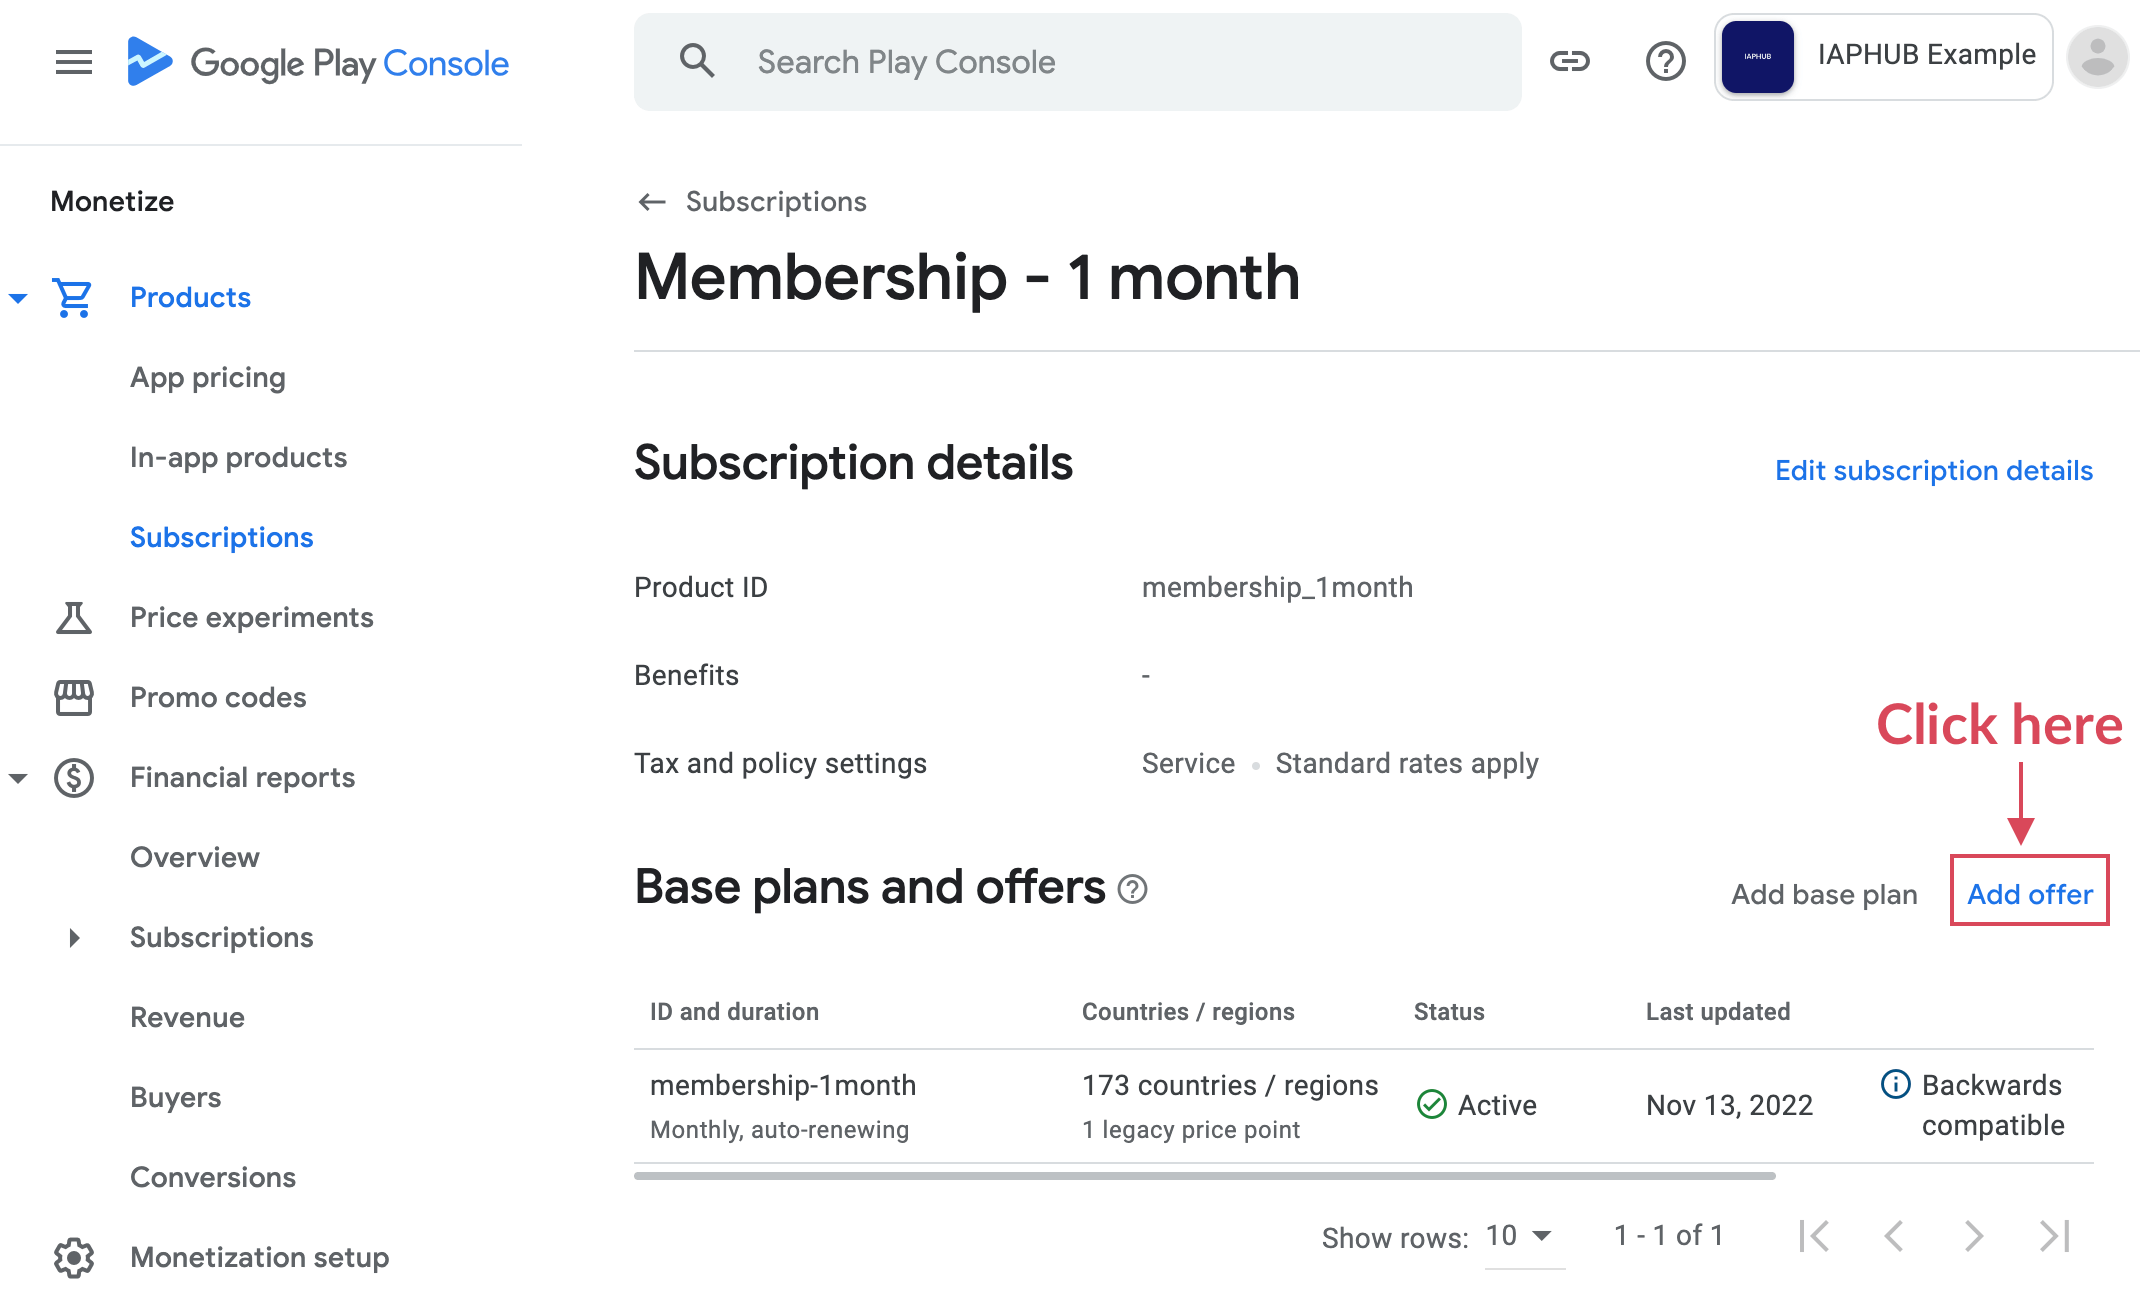Click the Add offer button
Screen dimensions: 2140x1290
2029,894
